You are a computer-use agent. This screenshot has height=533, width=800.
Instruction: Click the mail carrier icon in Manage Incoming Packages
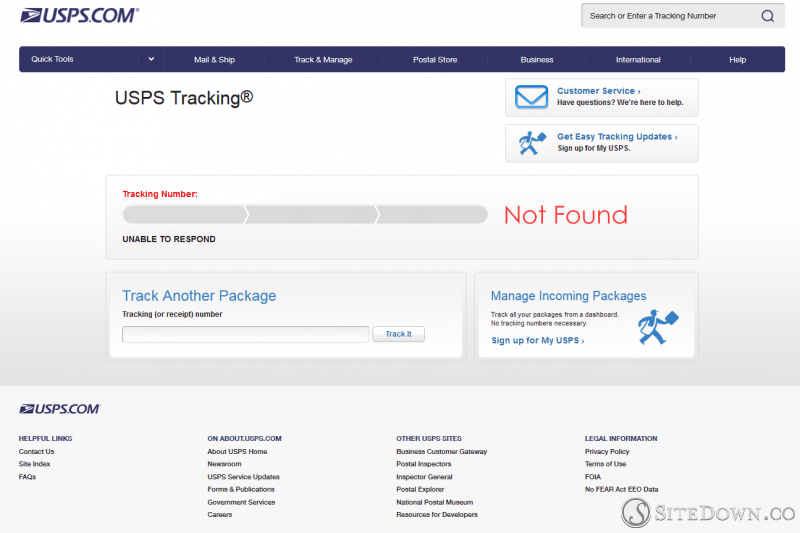(657, 327)
